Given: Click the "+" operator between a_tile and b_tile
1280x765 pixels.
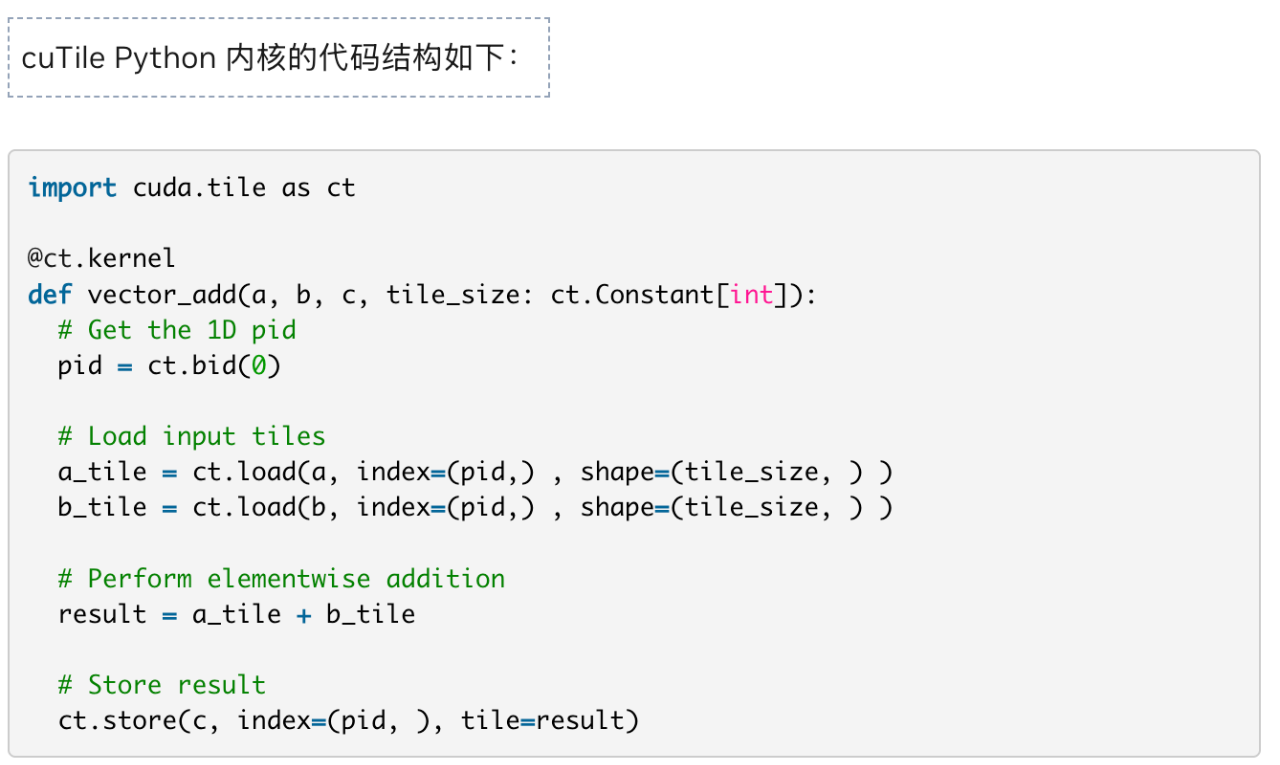Looking at the screenshot, I should [304, 614].
